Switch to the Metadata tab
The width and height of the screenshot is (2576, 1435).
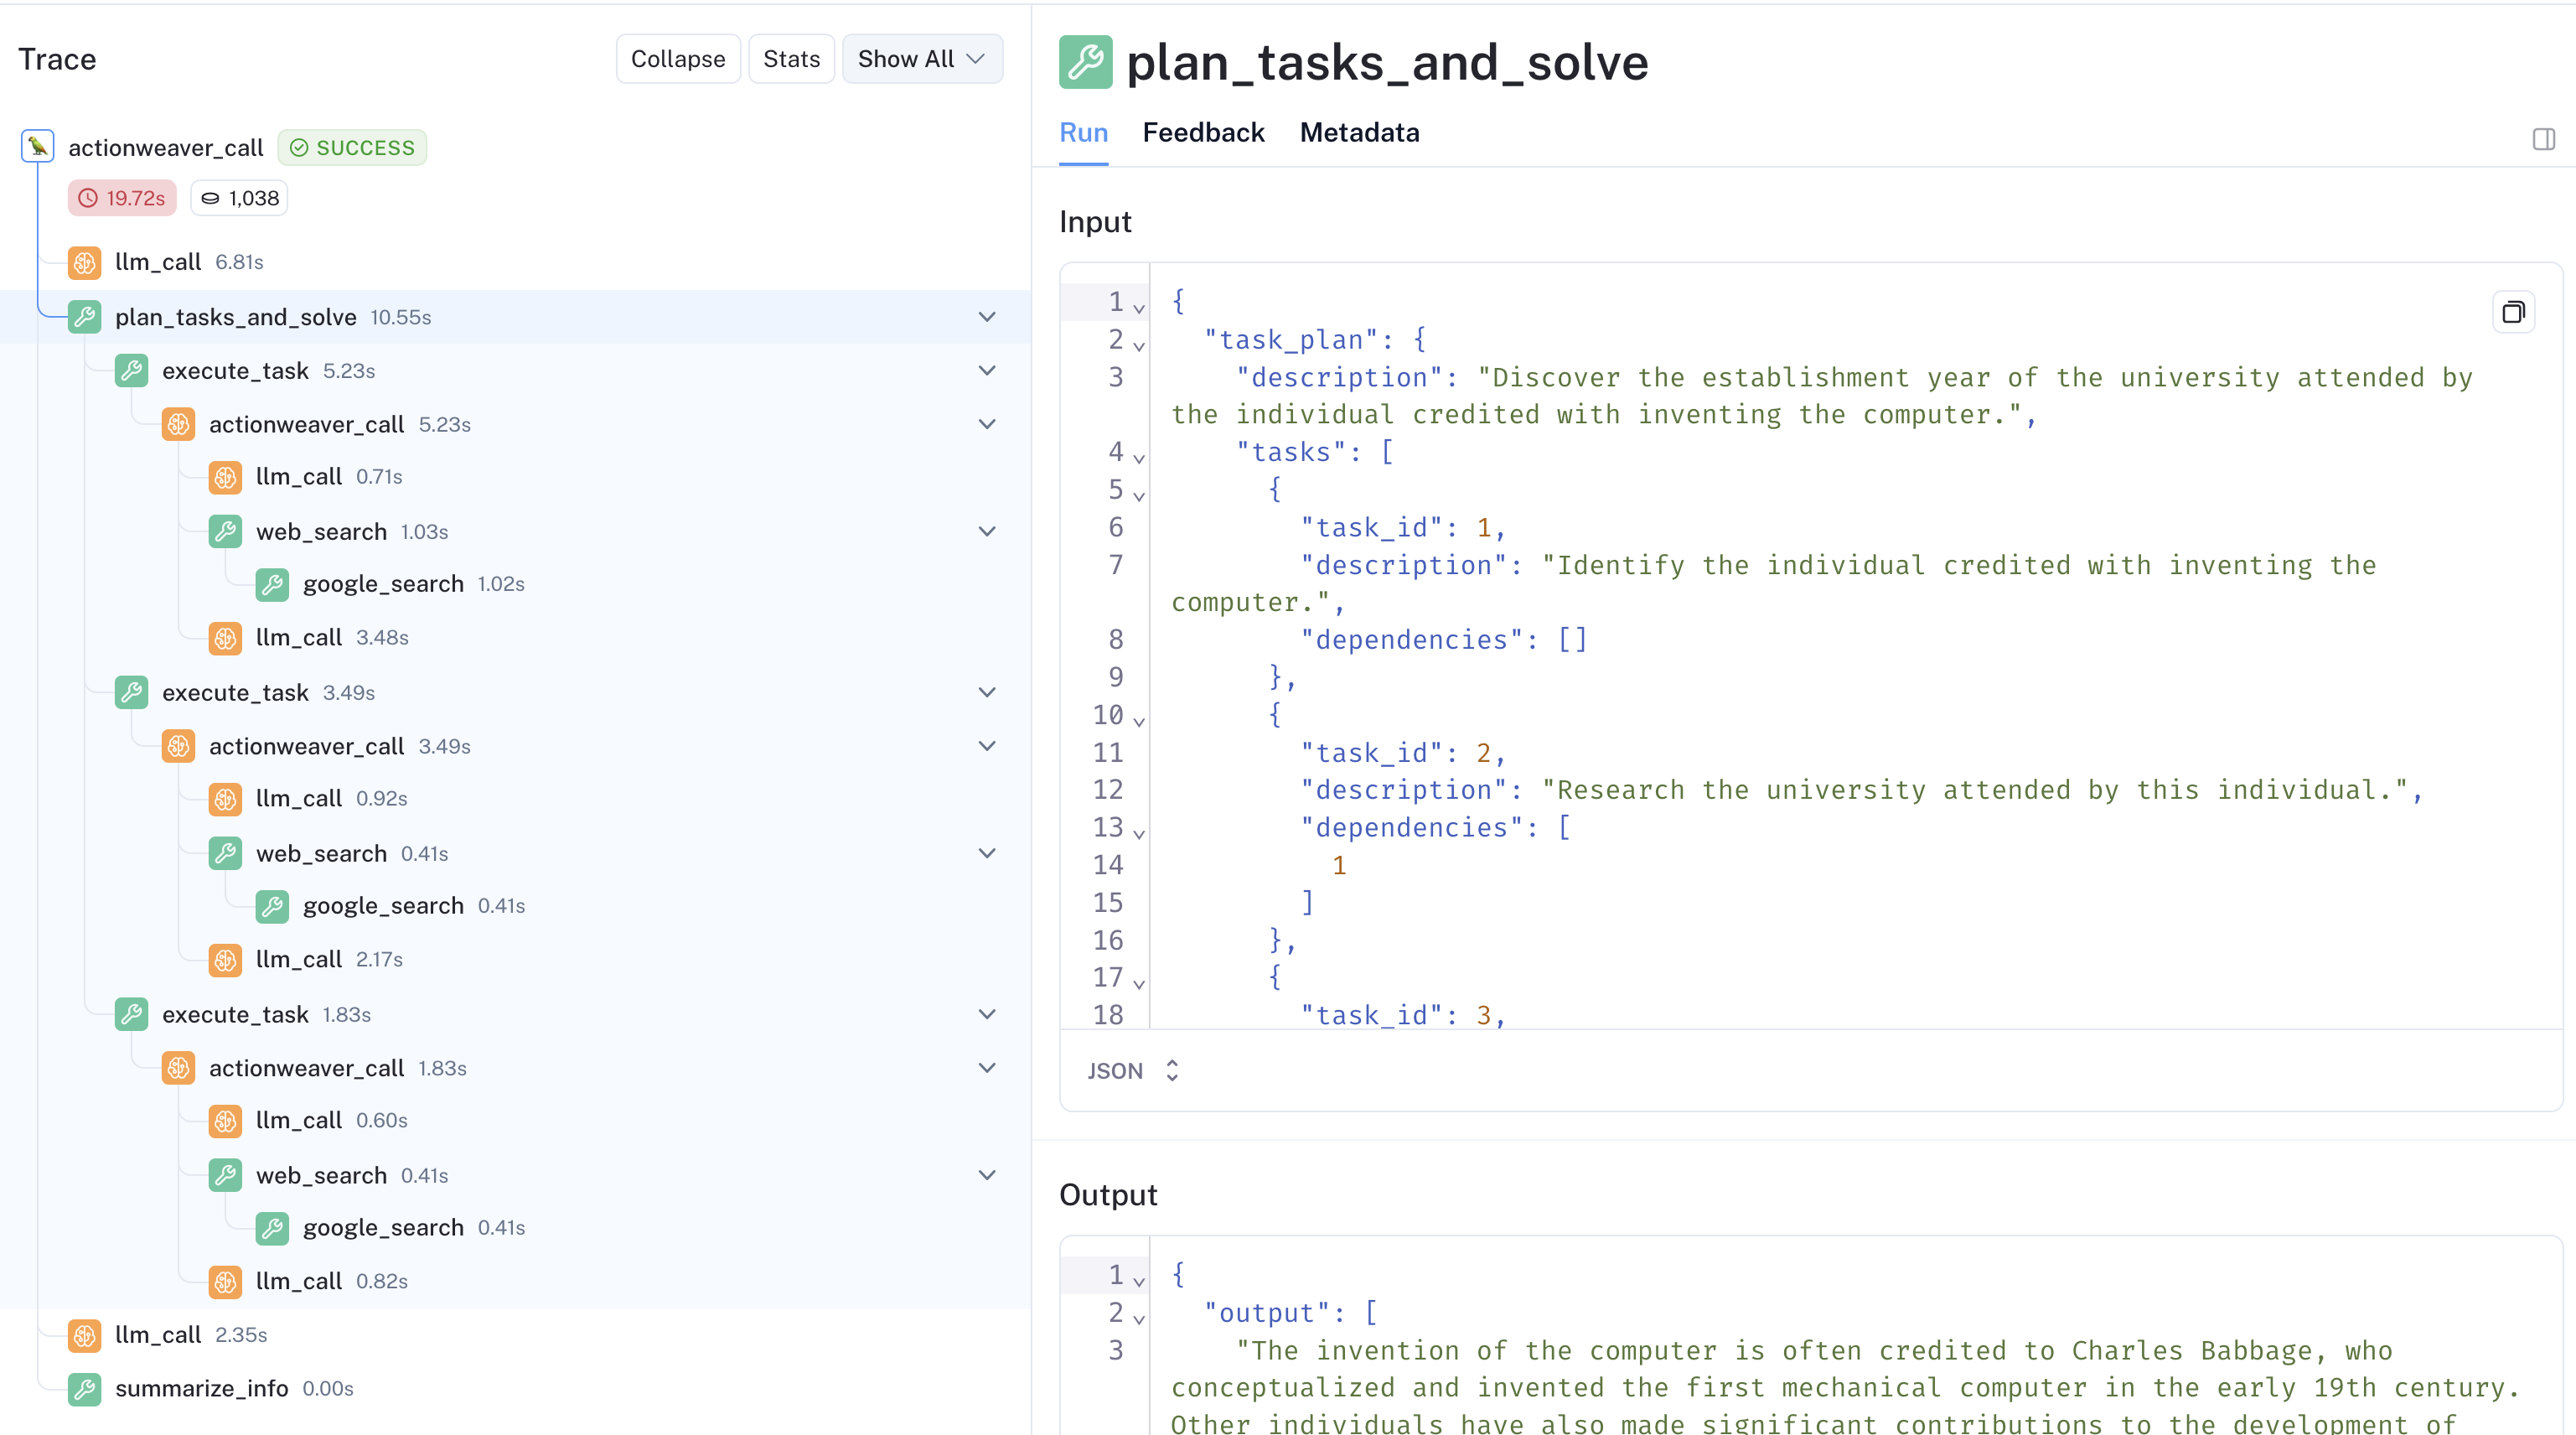tap(1359, 132)
